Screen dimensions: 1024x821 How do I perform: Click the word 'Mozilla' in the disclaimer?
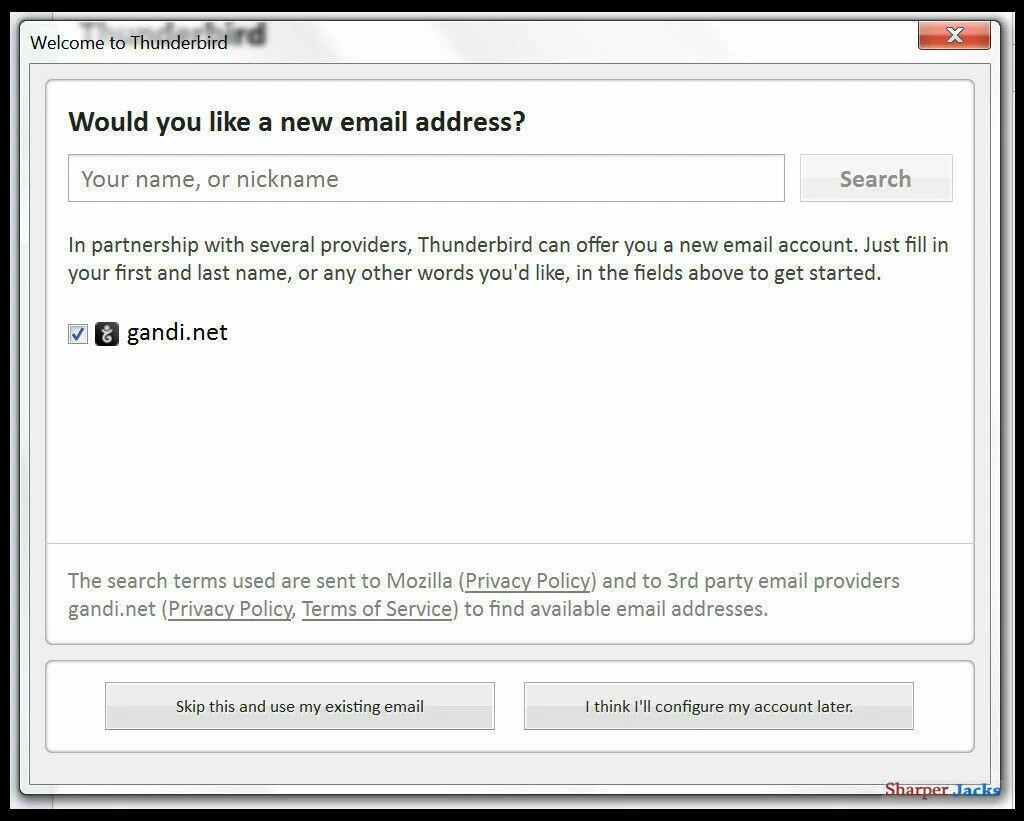tap(419, 581)
